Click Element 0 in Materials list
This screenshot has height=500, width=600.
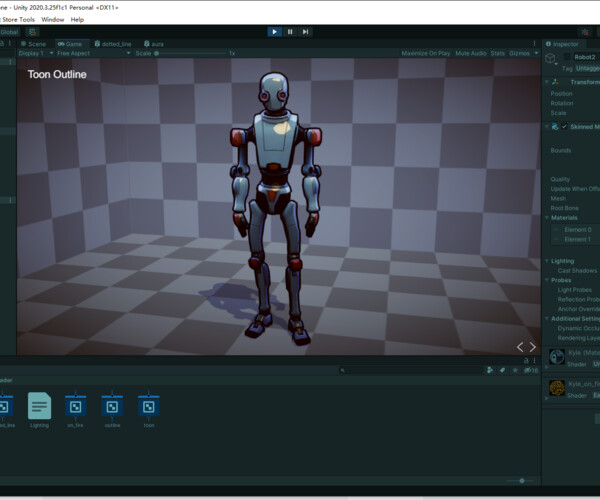click(577, 230)
